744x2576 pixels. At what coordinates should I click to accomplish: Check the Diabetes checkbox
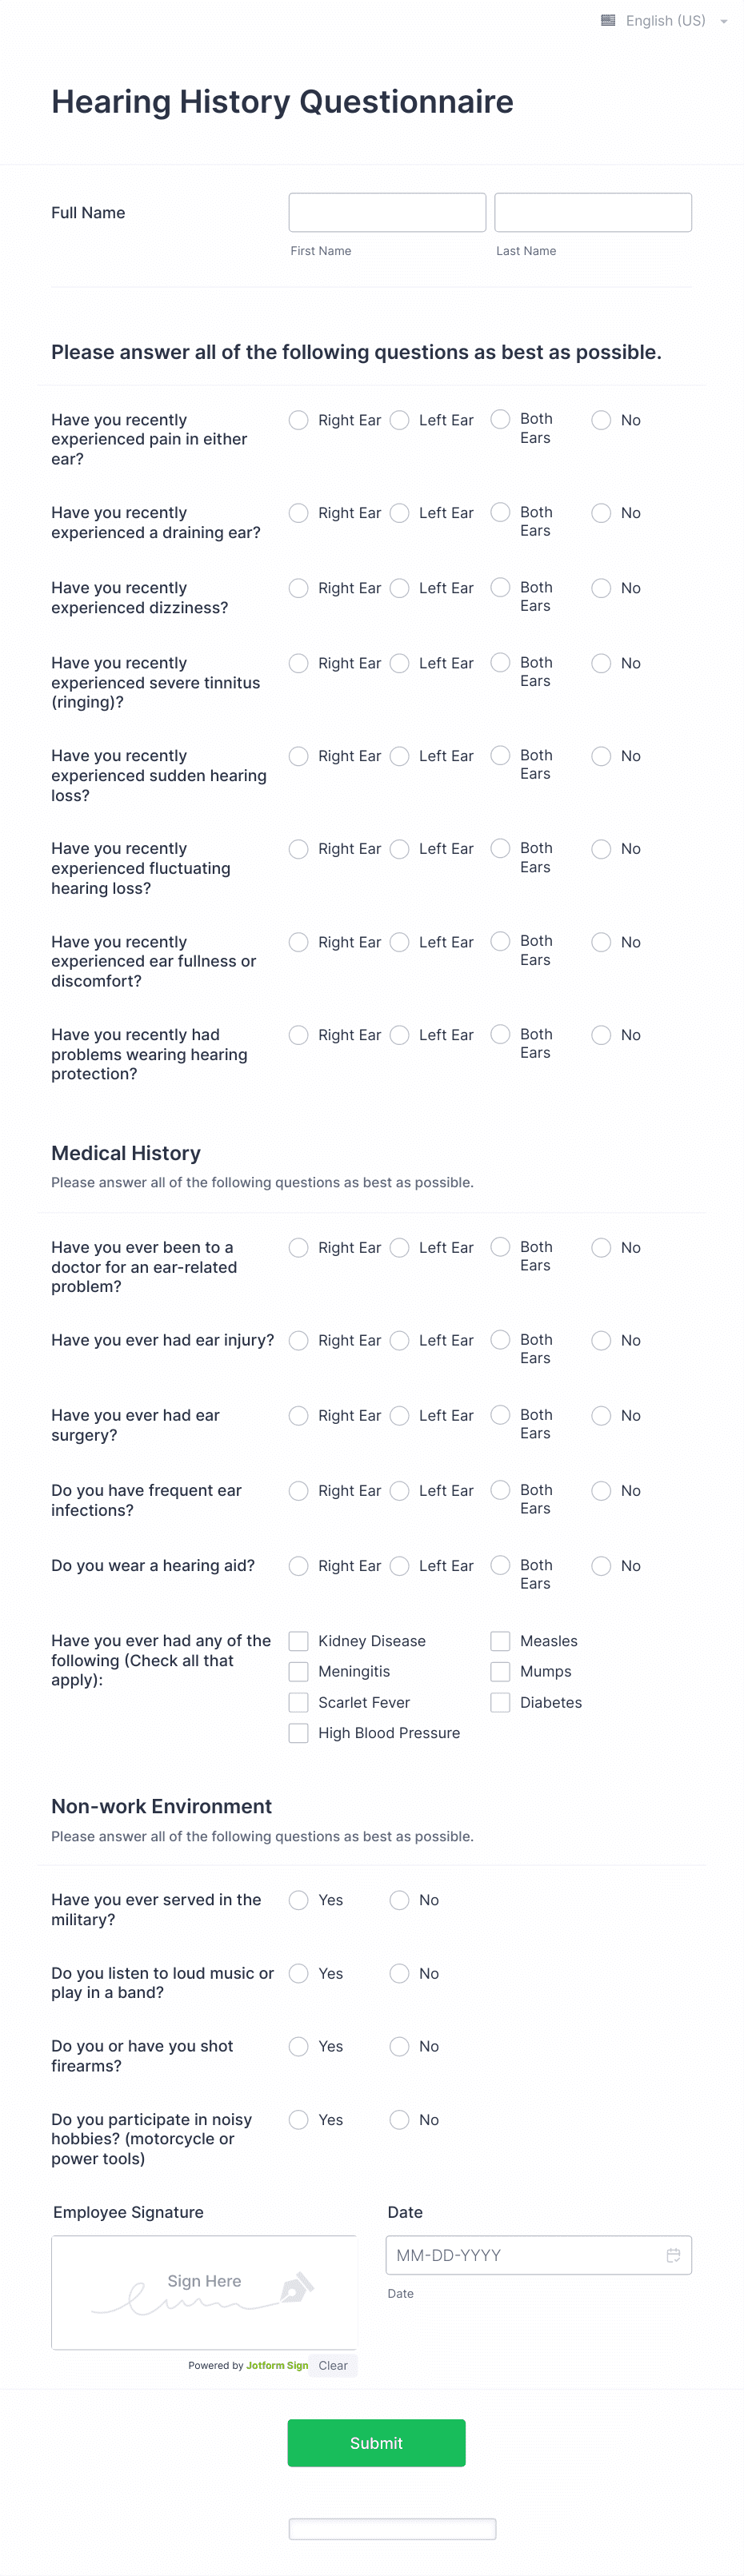(500, 1702)
